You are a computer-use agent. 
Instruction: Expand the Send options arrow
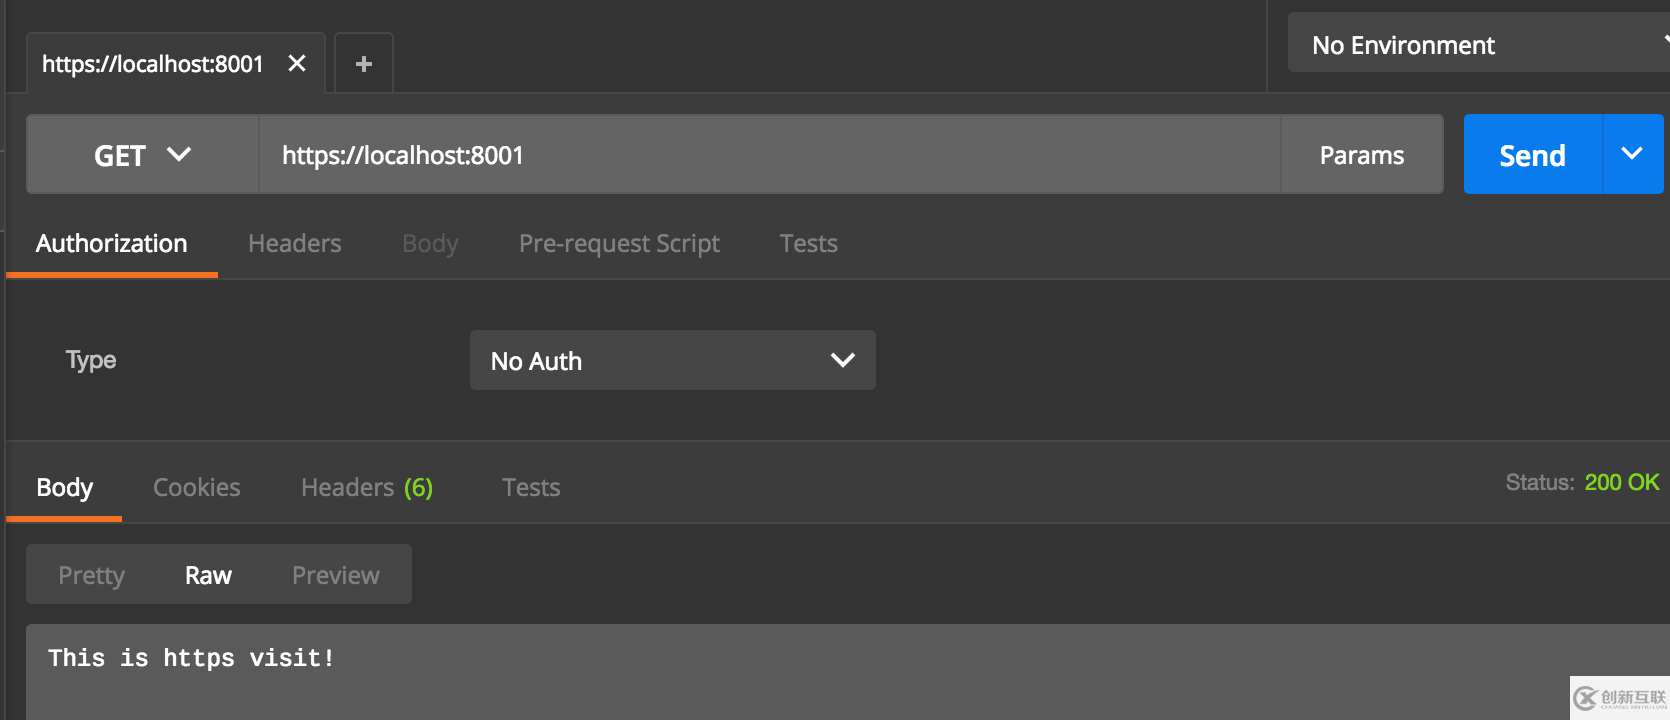(1632, 154)
